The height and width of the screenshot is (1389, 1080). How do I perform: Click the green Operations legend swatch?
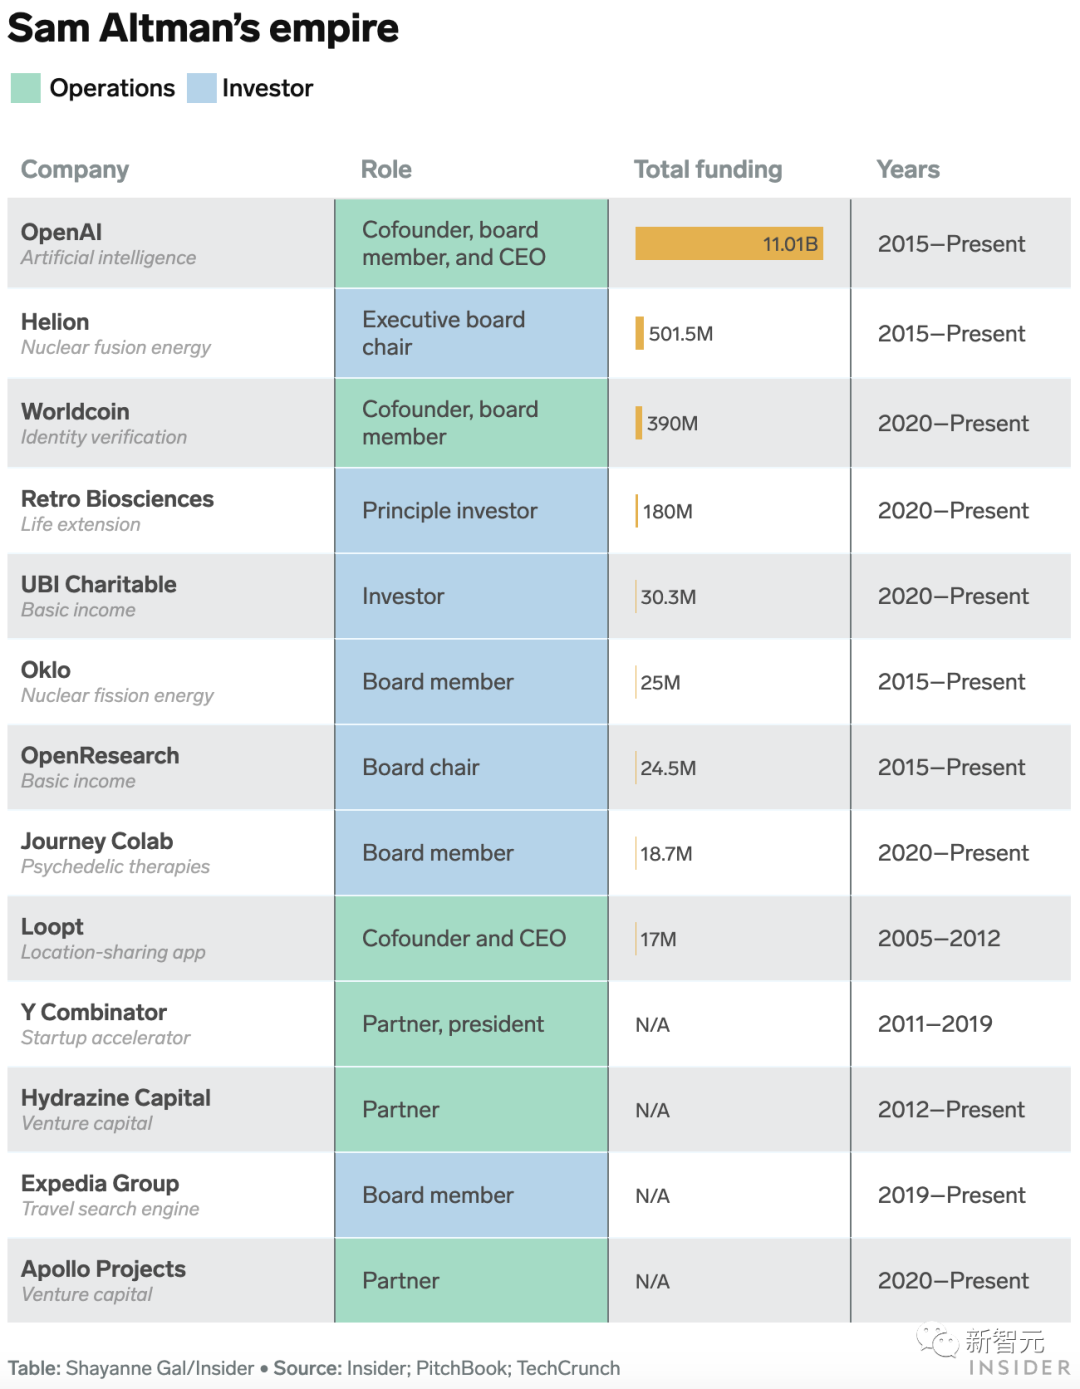coord(26,88)
